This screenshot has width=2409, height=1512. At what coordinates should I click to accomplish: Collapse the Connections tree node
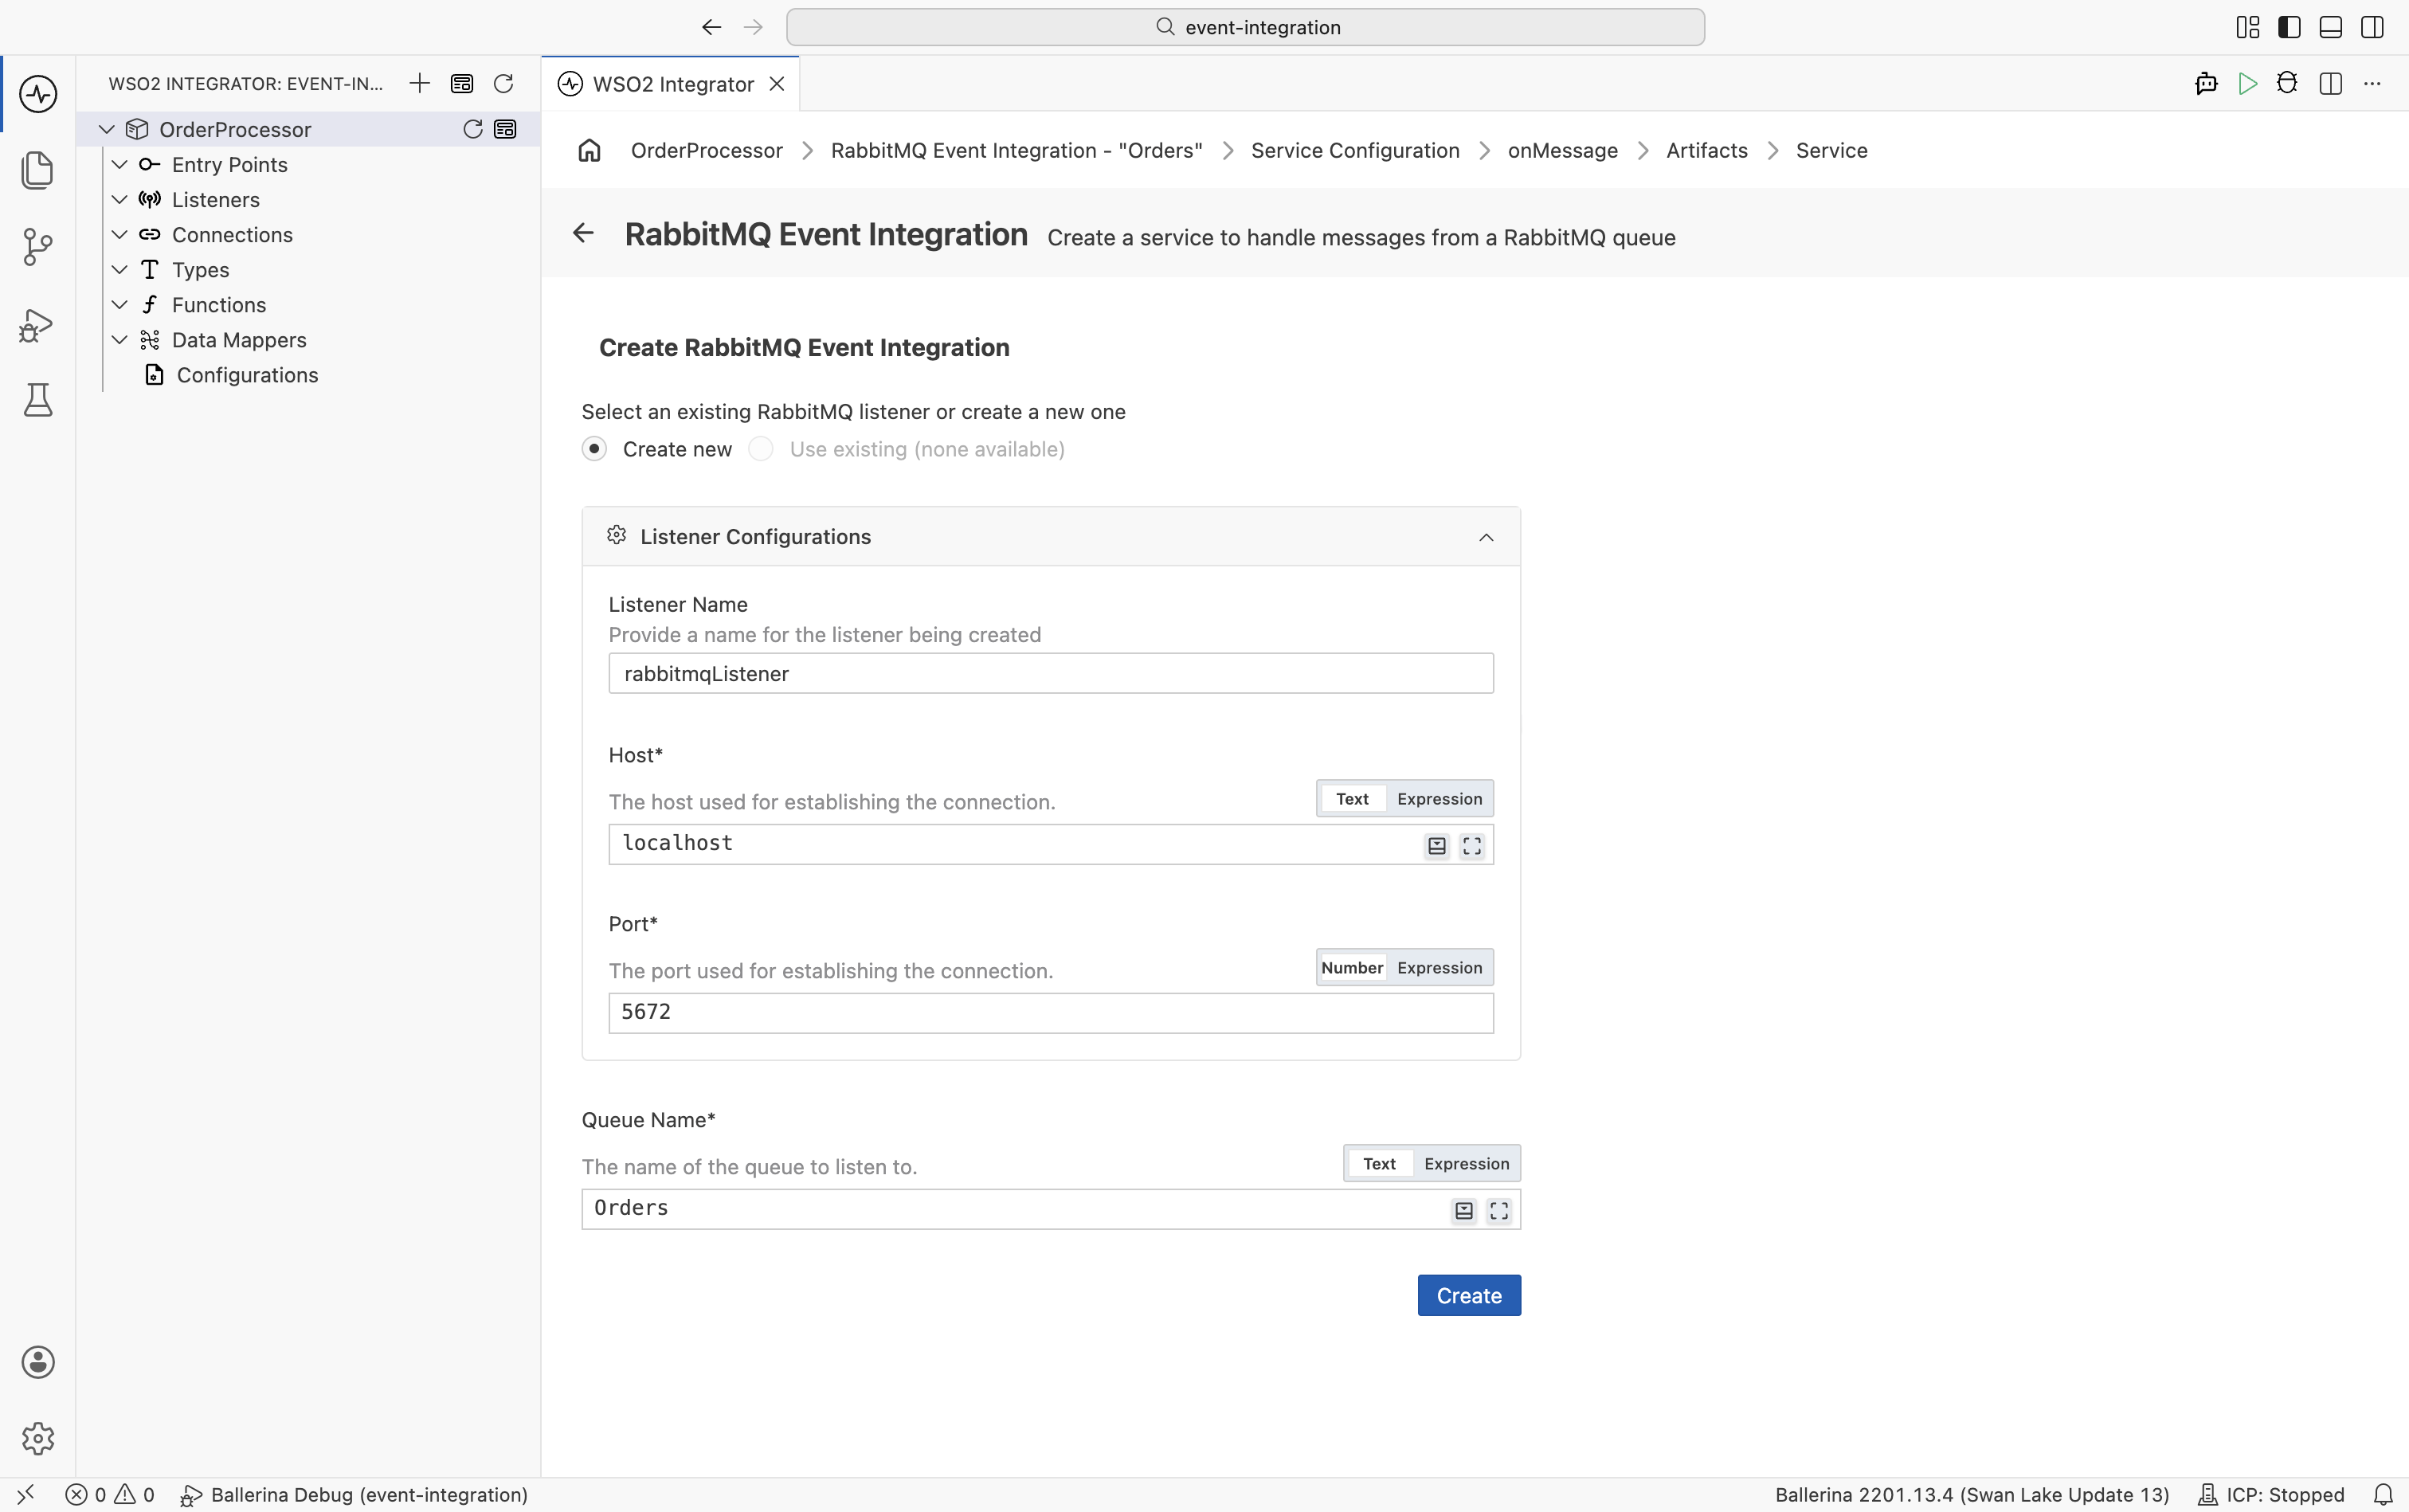tap(119, 234)
